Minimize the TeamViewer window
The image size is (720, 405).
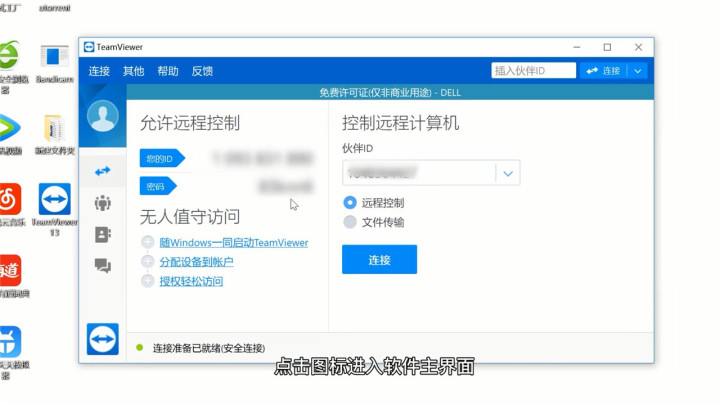coord(577,47)
